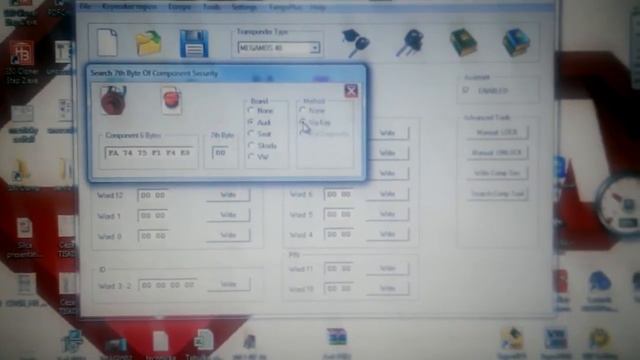Select Method None radio button
The width and height of the screenshot is (640, 360).
(x=302, y=110)
